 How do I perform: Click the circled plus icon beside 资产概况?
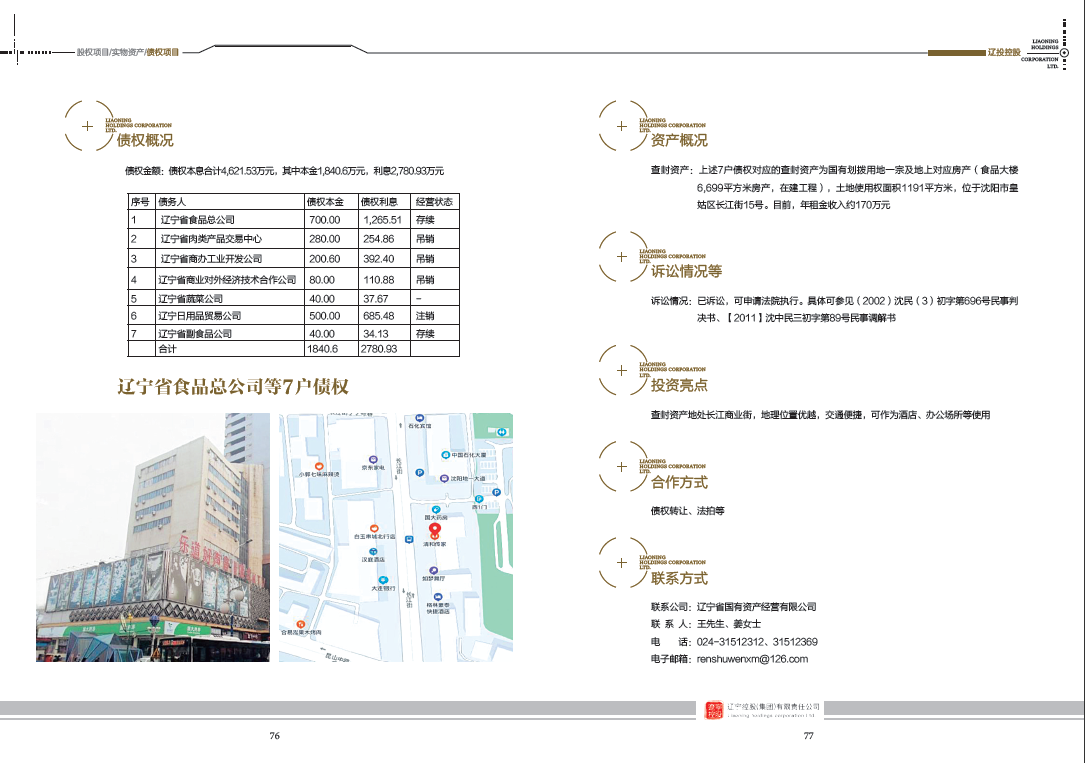click(621, 126)
